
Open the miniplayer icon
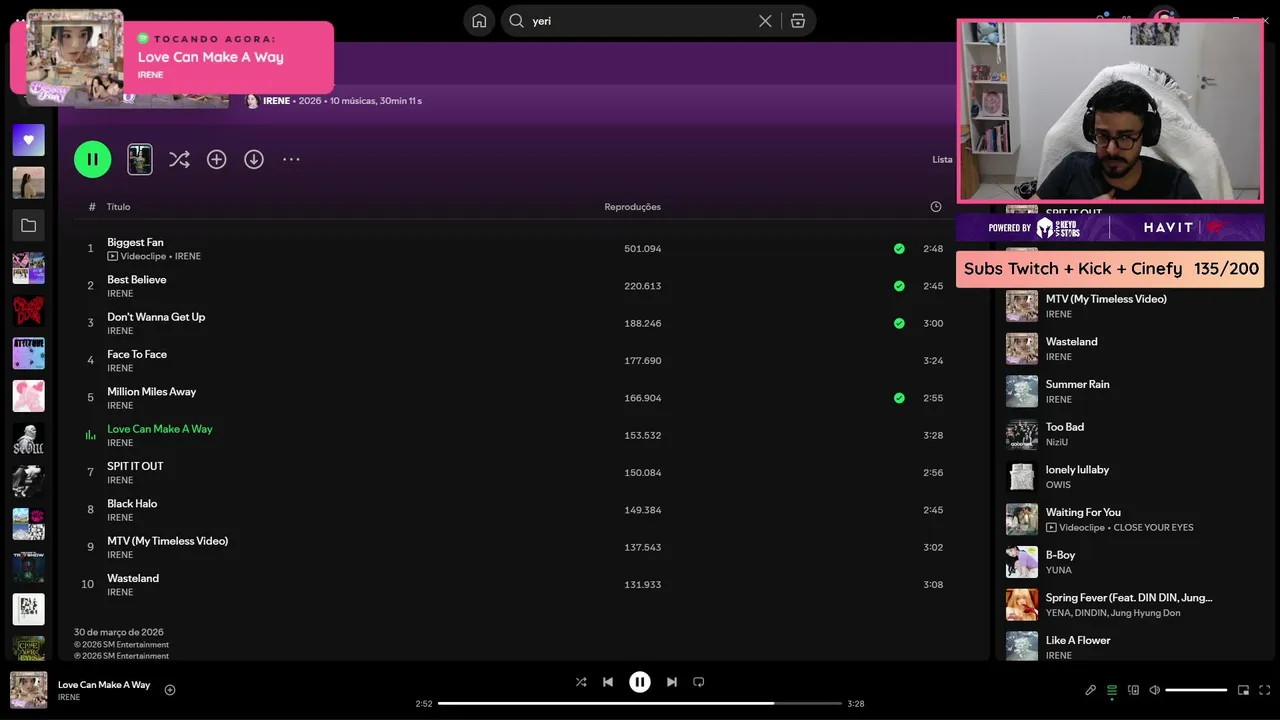pyautogui.click(x=1244, y=690)
